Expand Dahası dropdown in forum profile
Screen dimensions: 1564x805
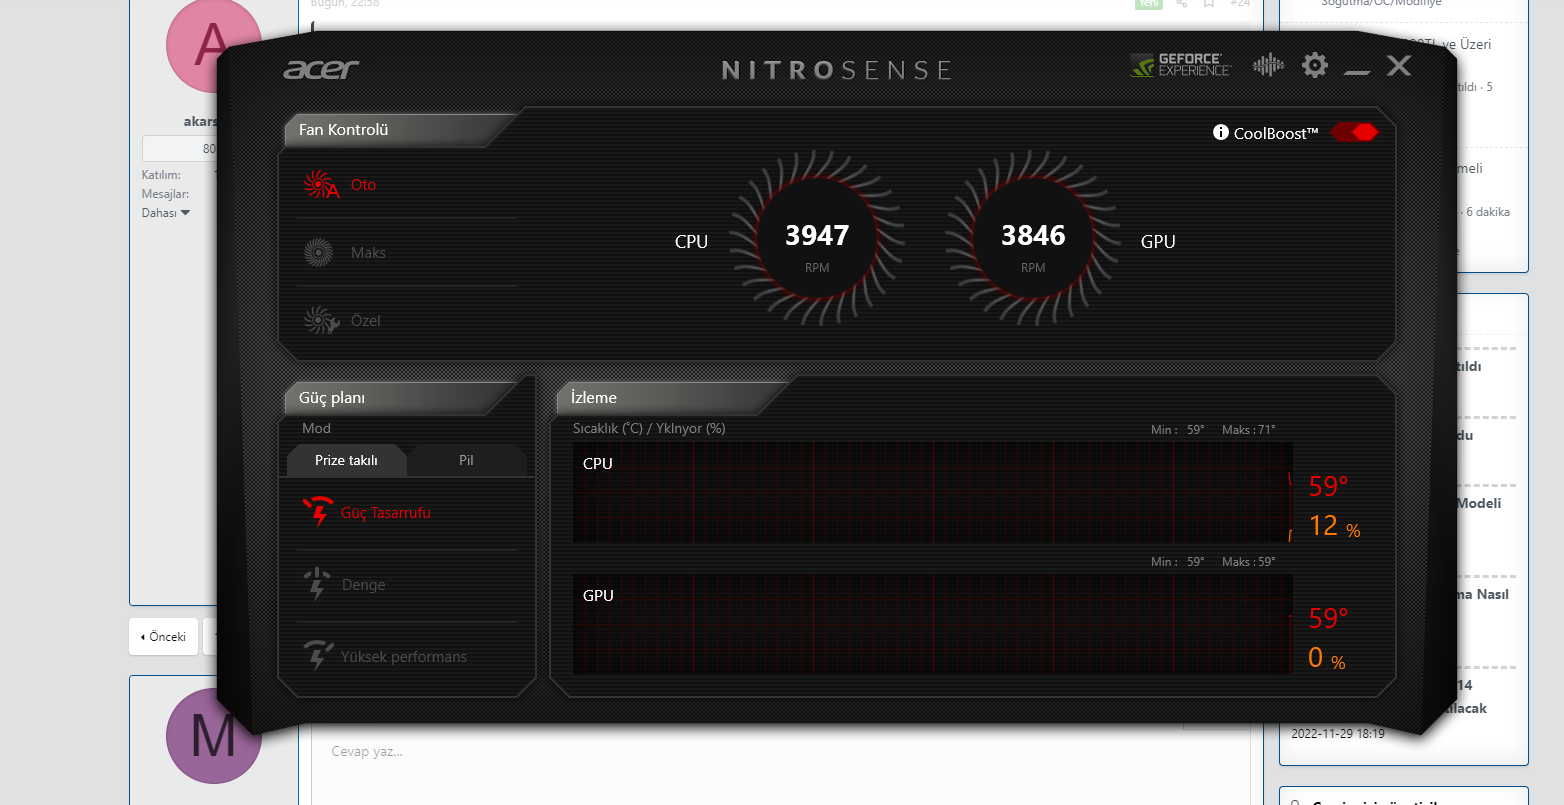tap(165, 213)
